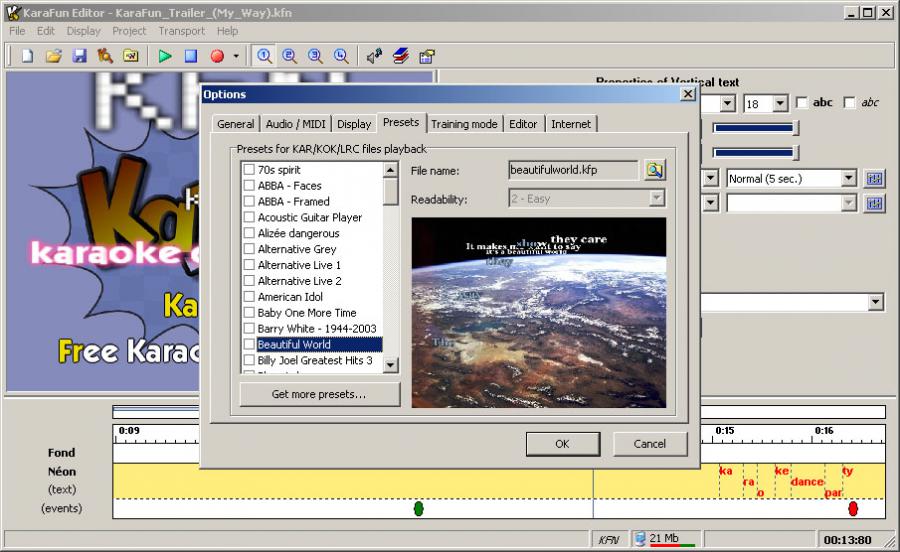
Task: Click the stacked books library icon
Action: pyautogui.click(x=401, y=56)
